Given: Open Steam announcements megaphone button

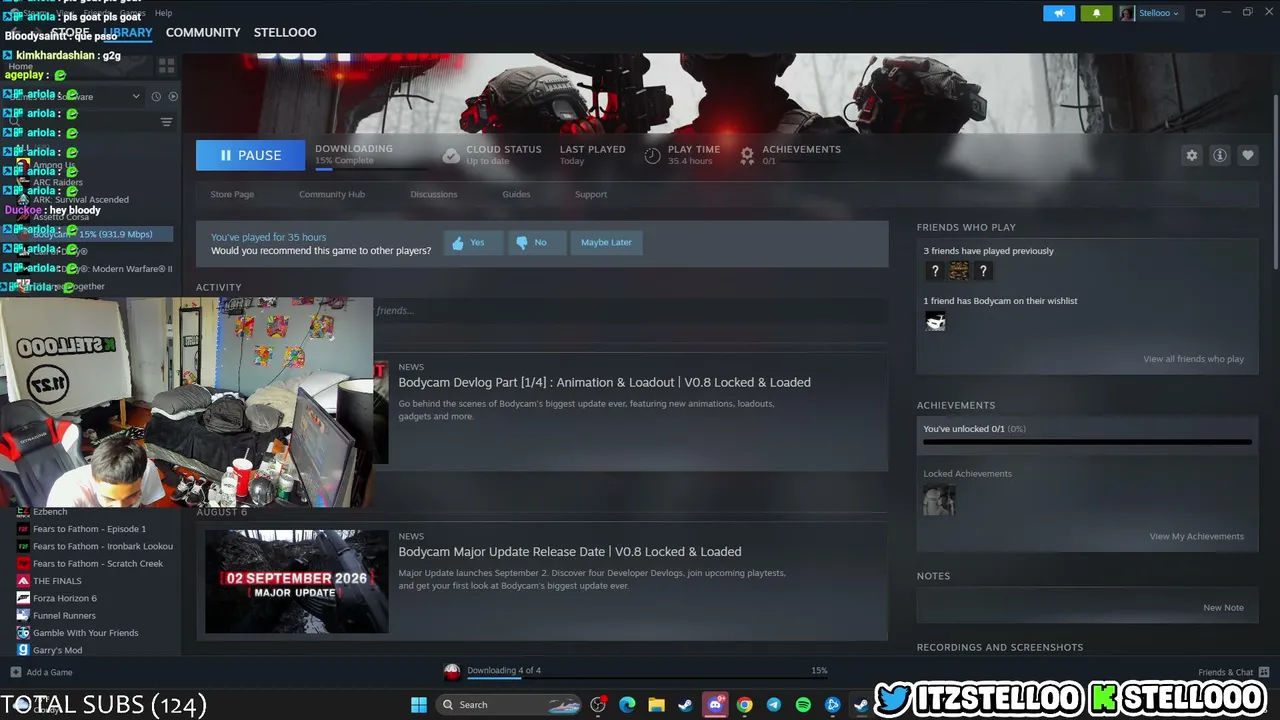Looking at the screenshot, I should point(1059,13).
